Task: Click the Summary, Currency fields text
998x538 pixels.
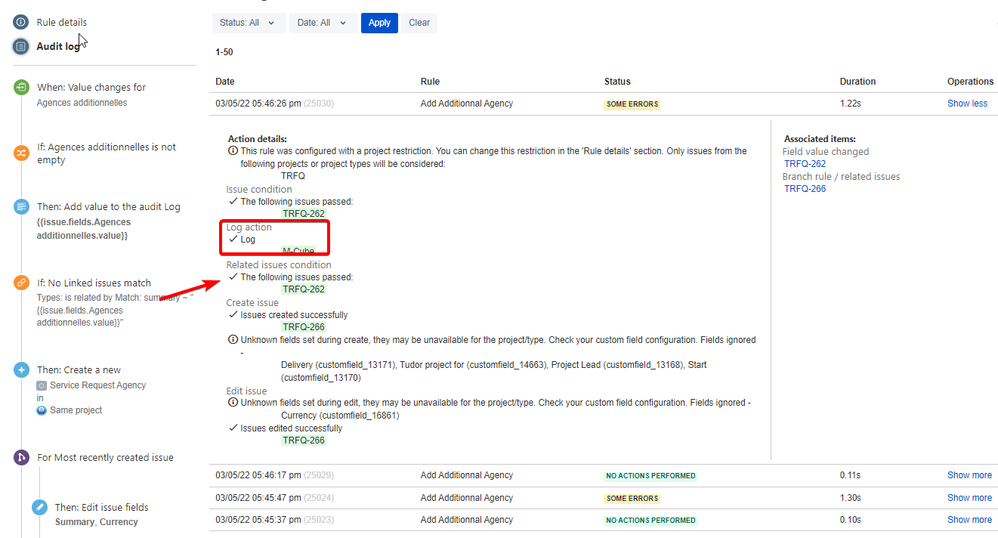Action: (96, 521)
